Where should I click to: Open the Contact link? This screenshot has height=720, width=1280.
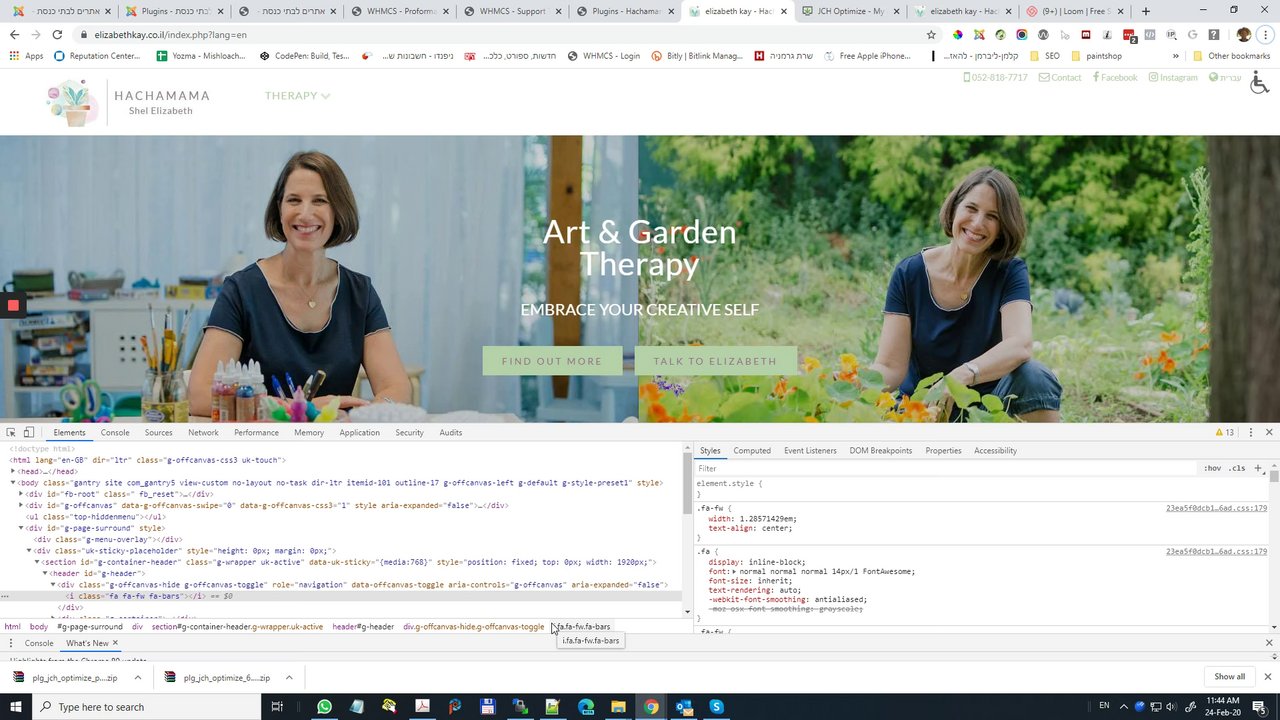[1060, 77]
